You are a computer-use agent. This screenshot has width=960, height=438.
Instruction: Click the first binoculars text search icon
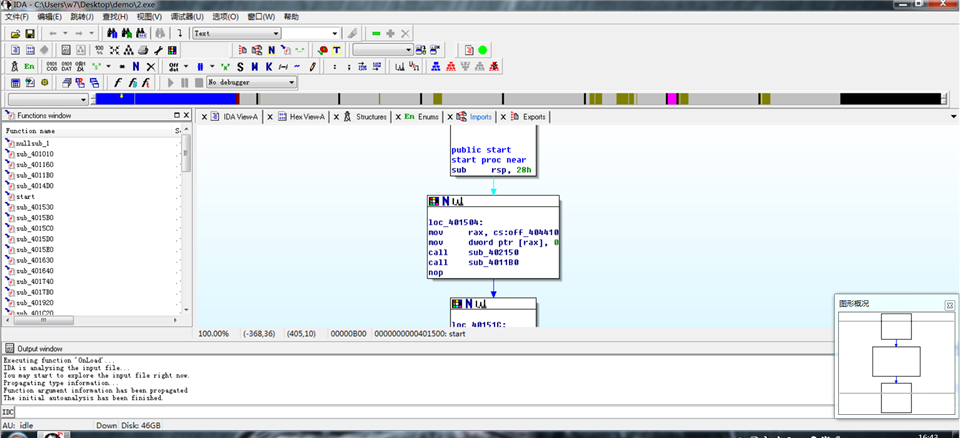click(x=112, y=33)
